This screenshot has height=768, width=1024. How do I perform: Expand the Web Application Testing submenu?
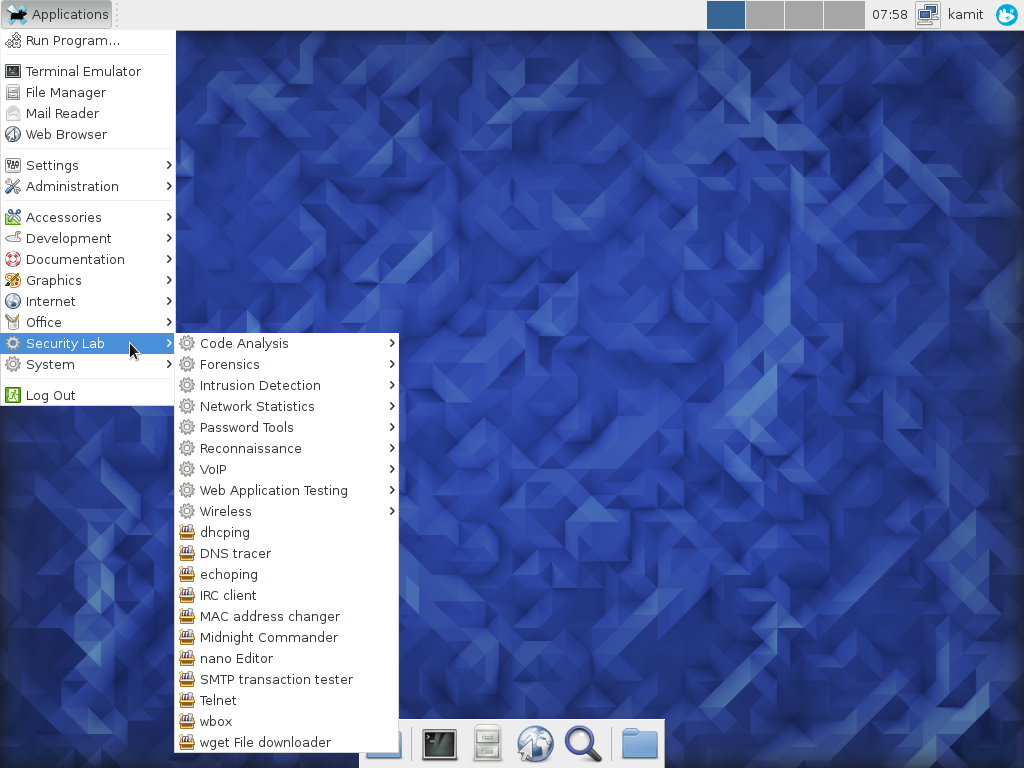click(x=273, y=490)
